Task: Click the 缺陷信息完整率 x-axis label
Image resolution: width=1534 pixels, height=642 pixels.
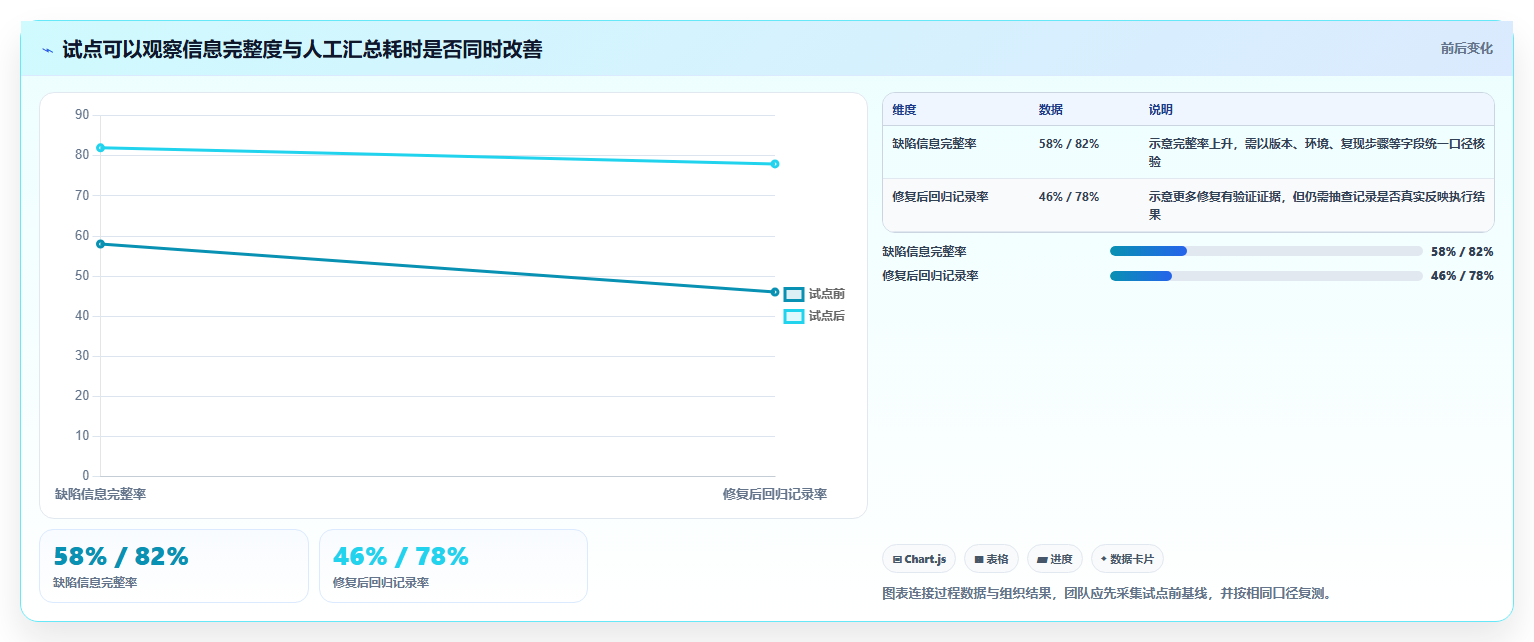Action: pos(100,494)
